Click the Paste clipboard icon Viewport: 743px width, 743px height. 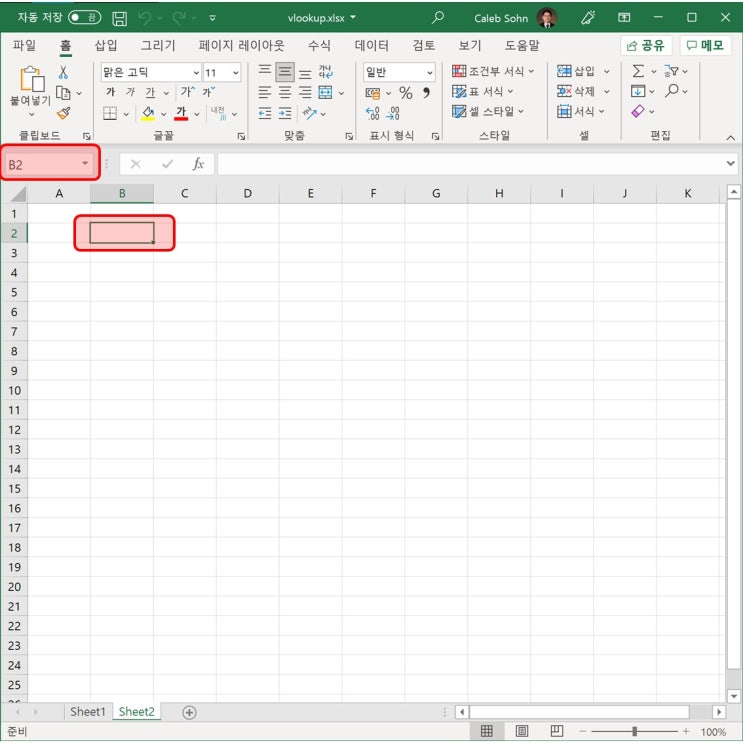(x=32, y=79)
